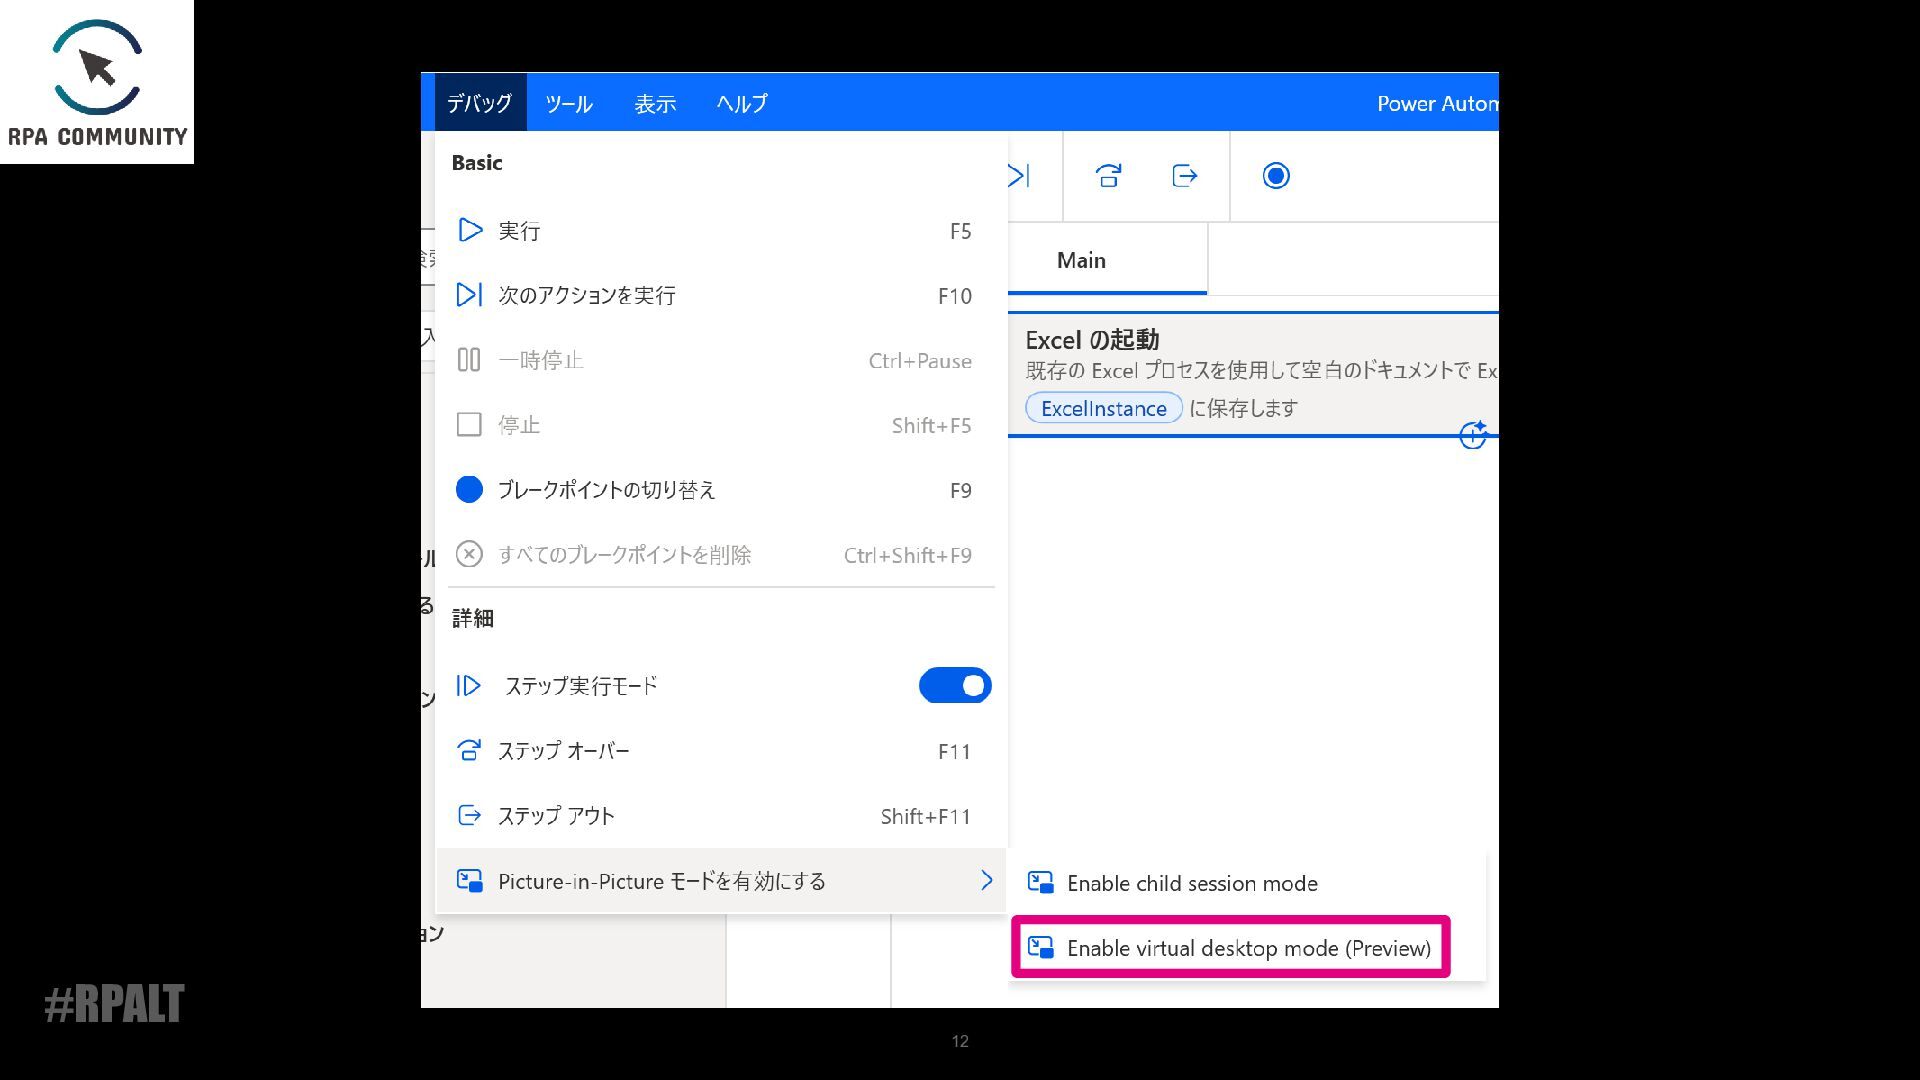Image resolution: width=1920 pixels, height=1080 pixels.
Task: Click the ステップ オーバー icon in menu
Action: coord(468,751)
